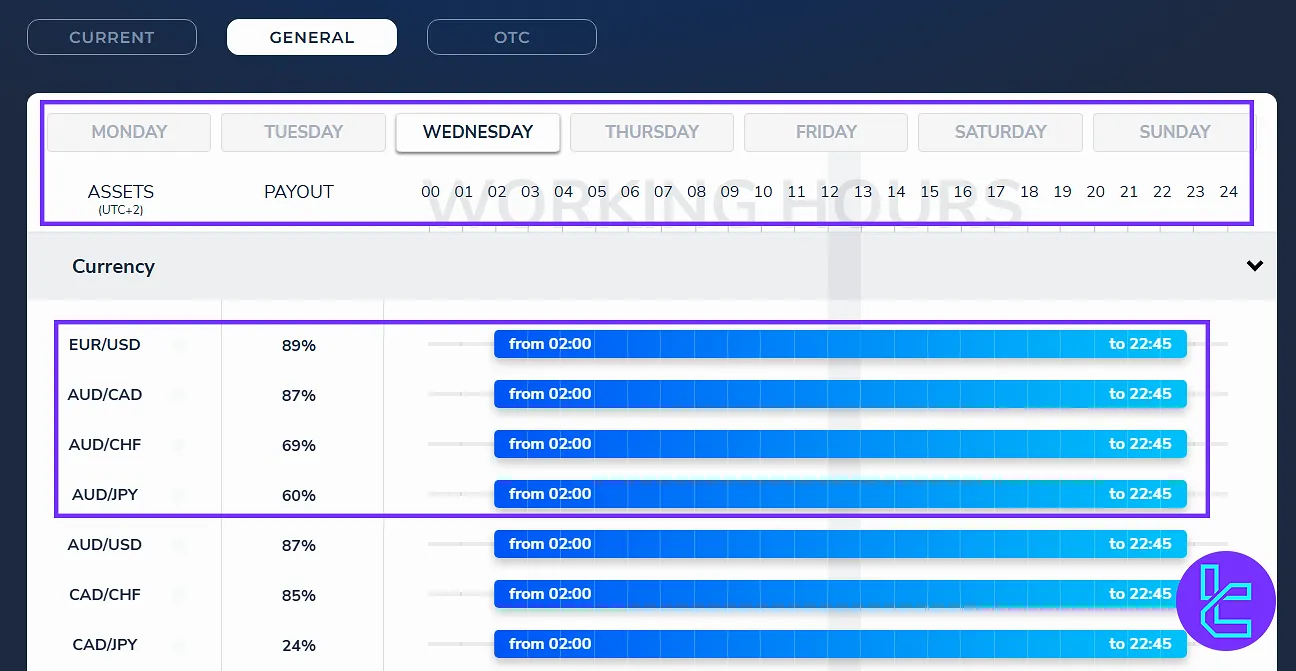Select the AUD/USD asset
Image resolution: width=1296 pixels, height=671 pixels.
(105, 545)
